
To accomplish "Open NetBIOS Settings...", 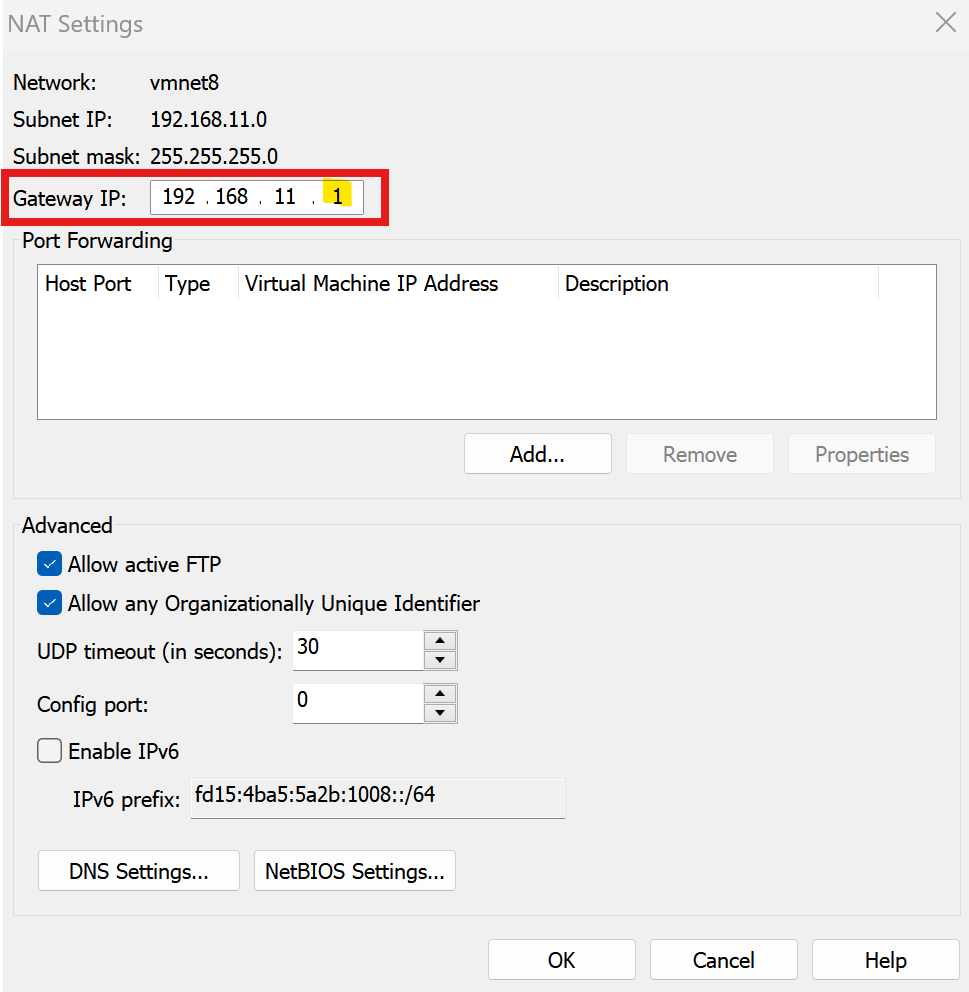I will tap(355, 871).
